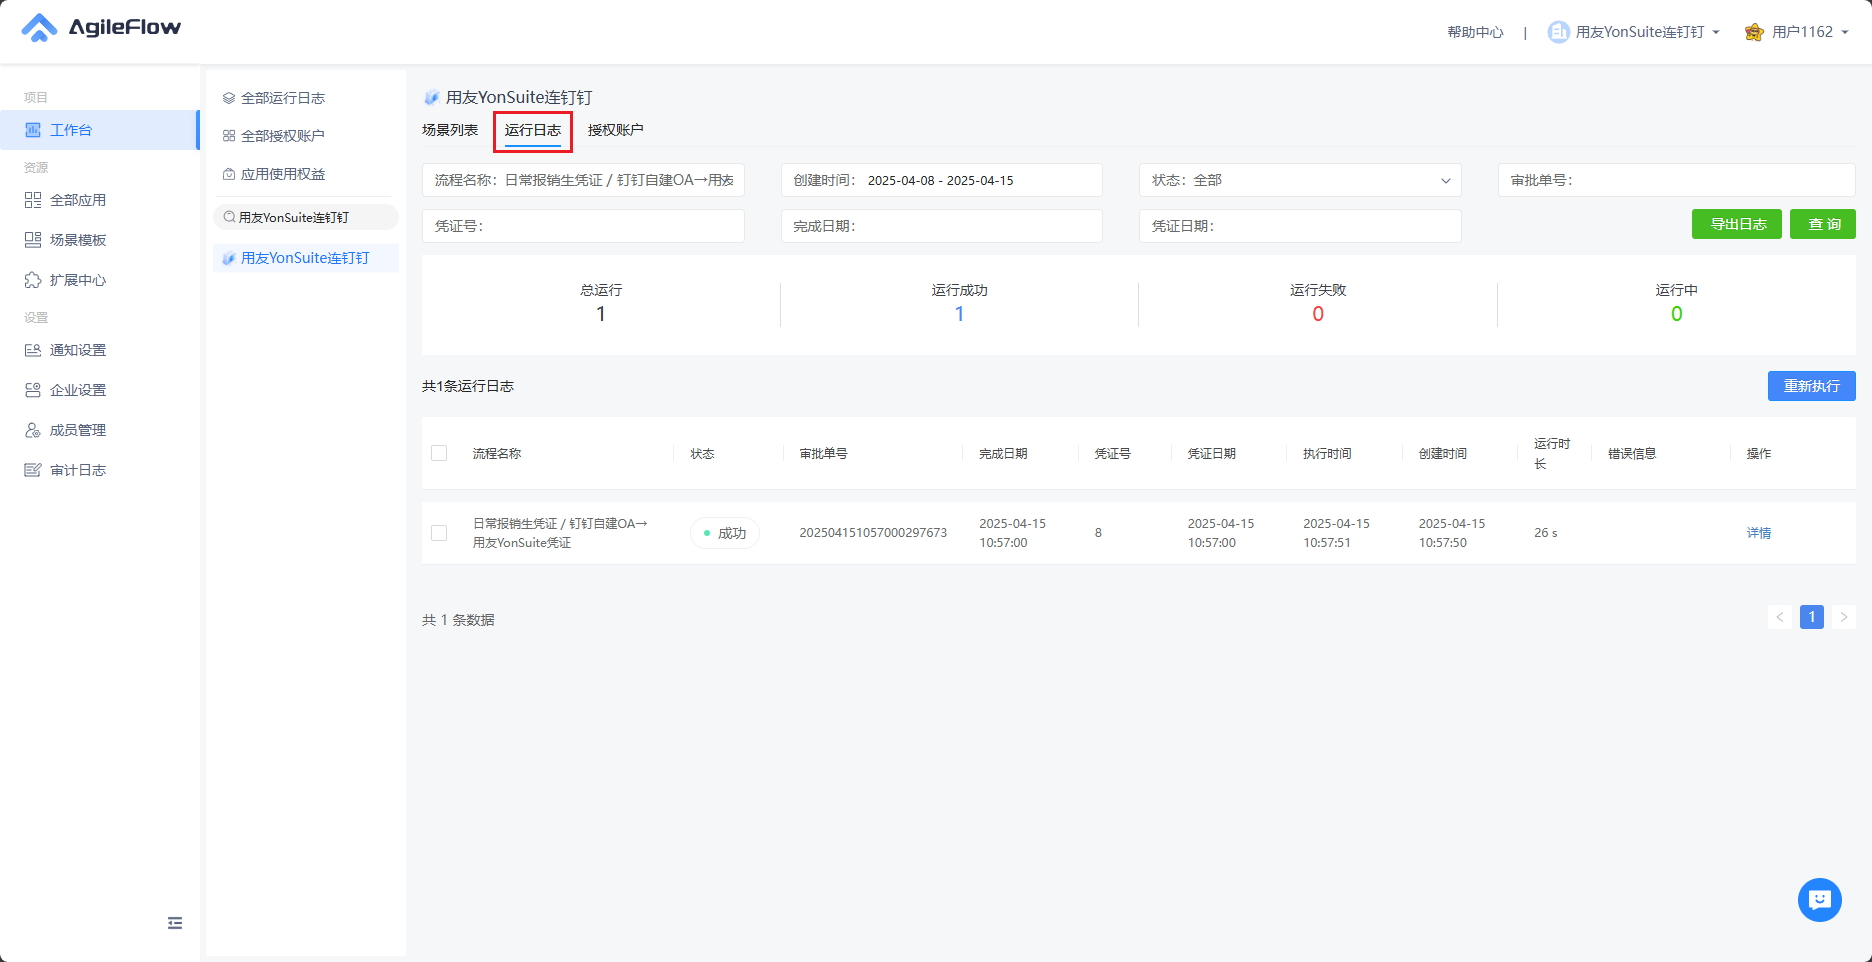Open 场景模板 icon in sidebar
The height and width of the screenshot is (962, 1872).
pyautogui.click(x=33, y=240)
